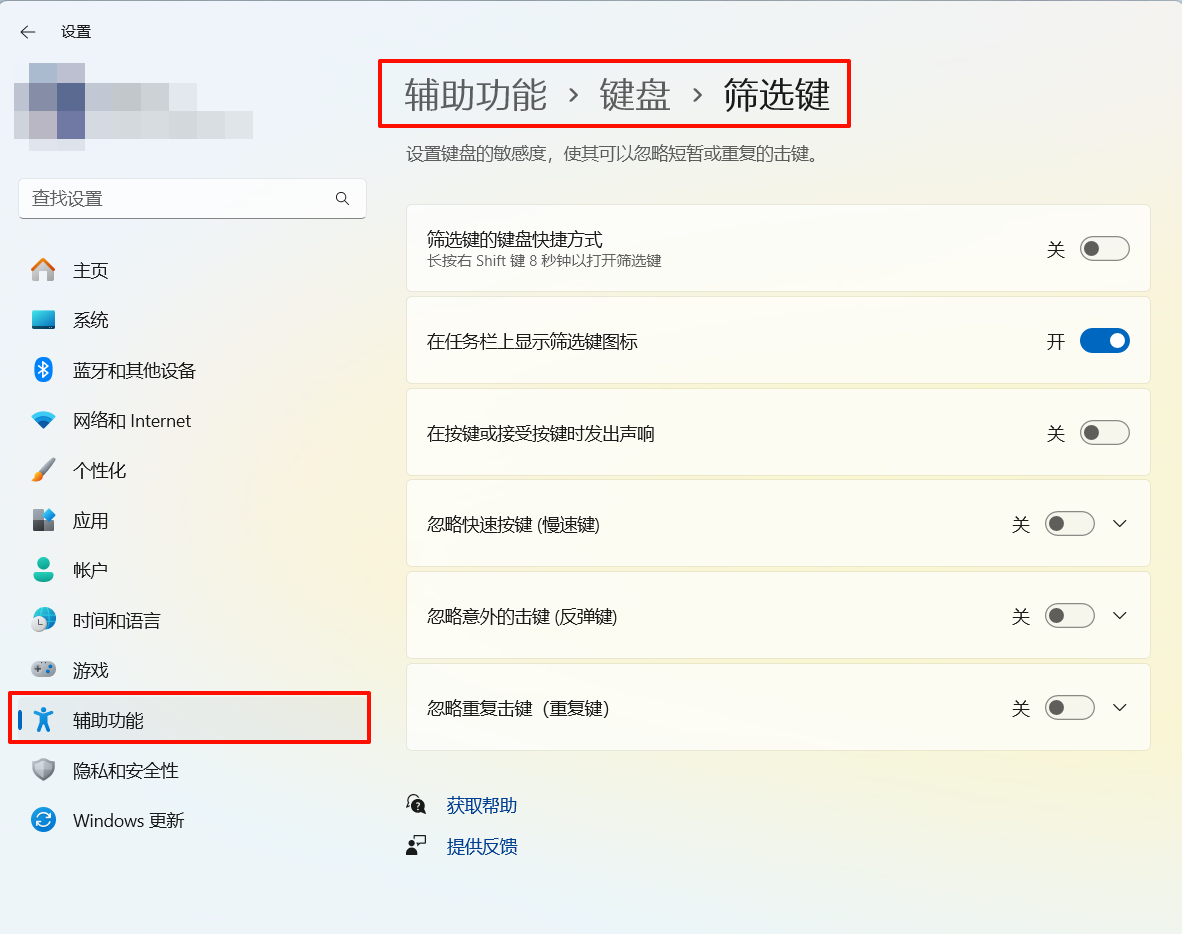Click the Bluetooth icon in sidebar
This screenshot has width=1182, height=934.
[43, 370]
